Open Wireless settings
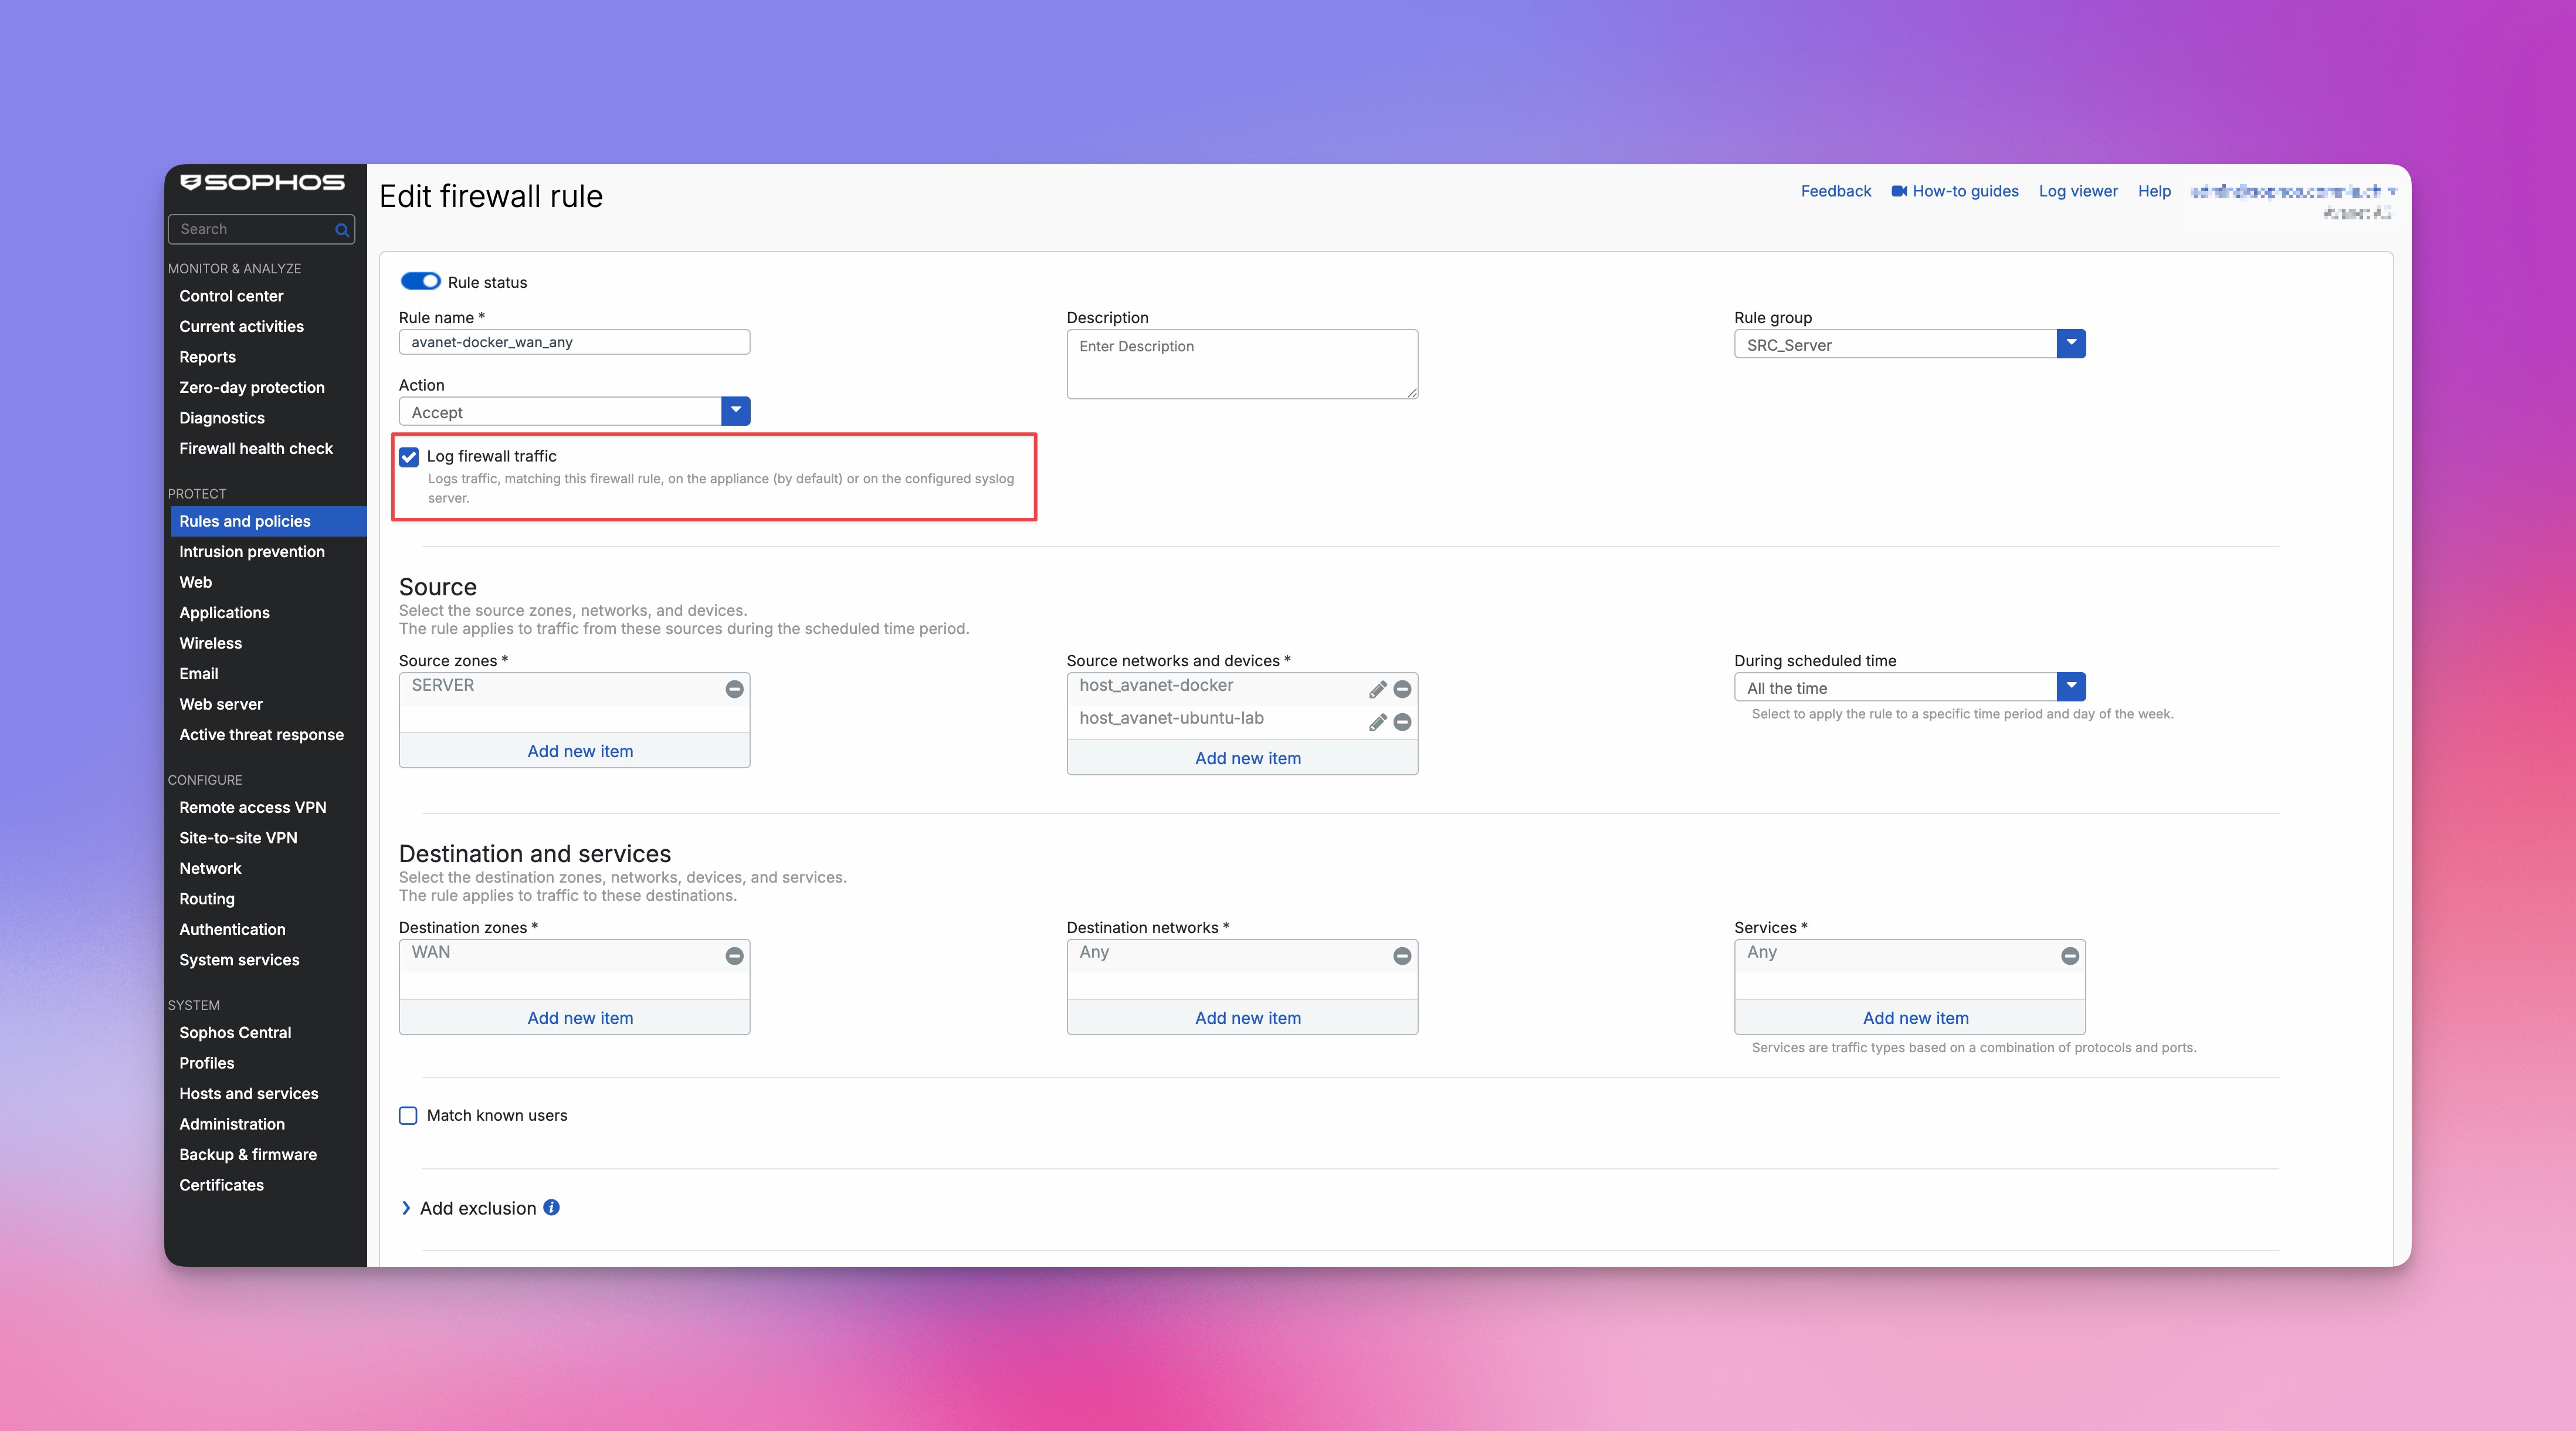 [210, 643]
